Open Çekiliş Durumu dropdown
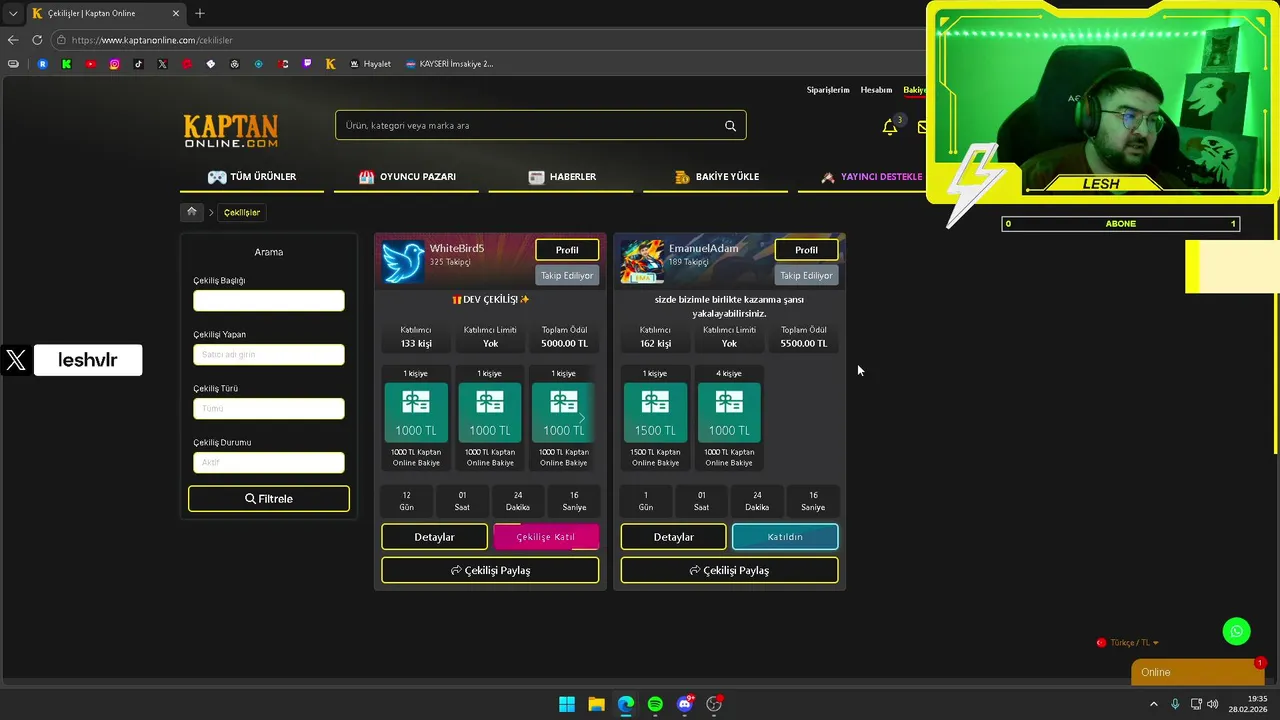 pyautogui.click(x=269, y=462)
